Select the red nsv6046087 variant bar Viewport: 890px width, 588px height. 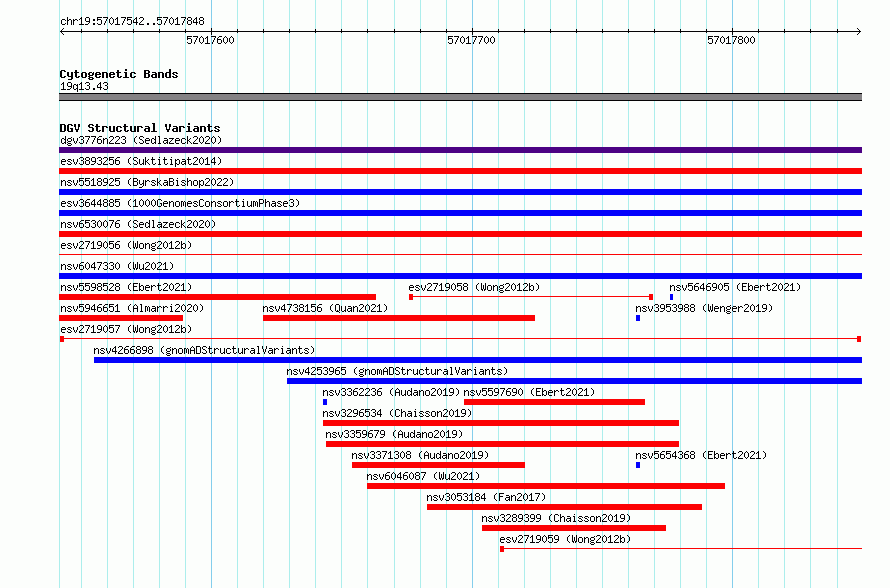[546, 486]
